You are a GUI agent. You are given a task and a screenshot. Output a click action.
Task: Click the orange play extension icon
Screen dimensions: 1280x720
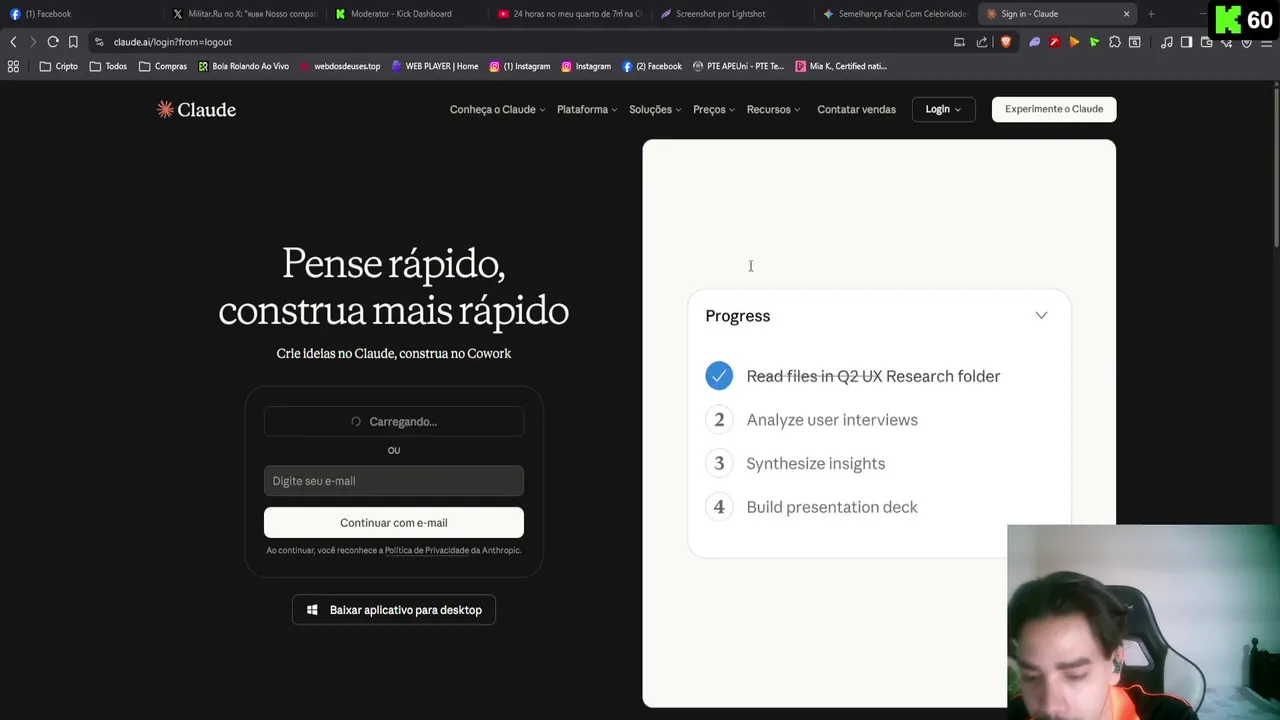coord(1074,42)
